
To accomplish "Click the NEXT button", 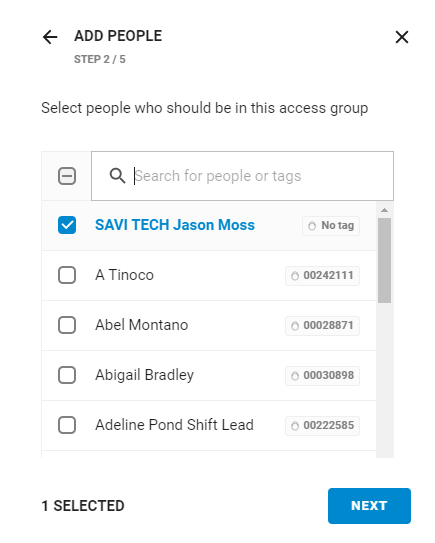I will coord(369,506).
